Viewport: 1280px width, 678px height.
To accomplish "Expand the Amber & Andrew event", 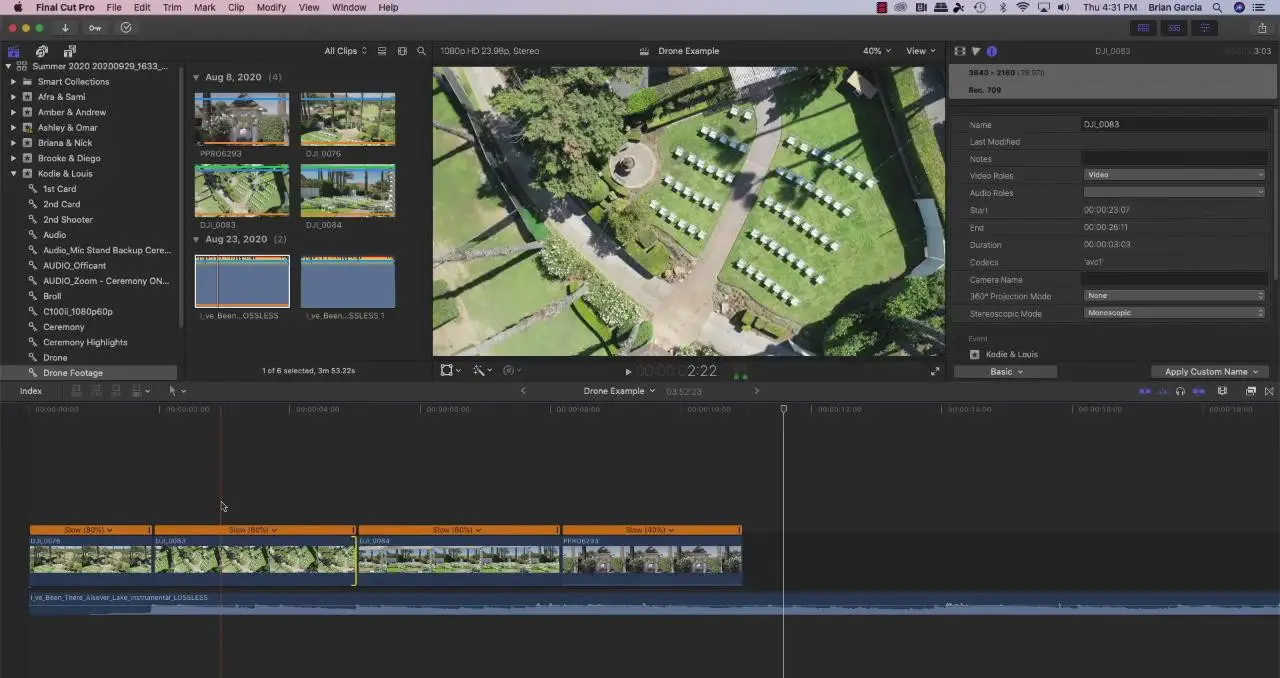I will (x=13, y=112).
